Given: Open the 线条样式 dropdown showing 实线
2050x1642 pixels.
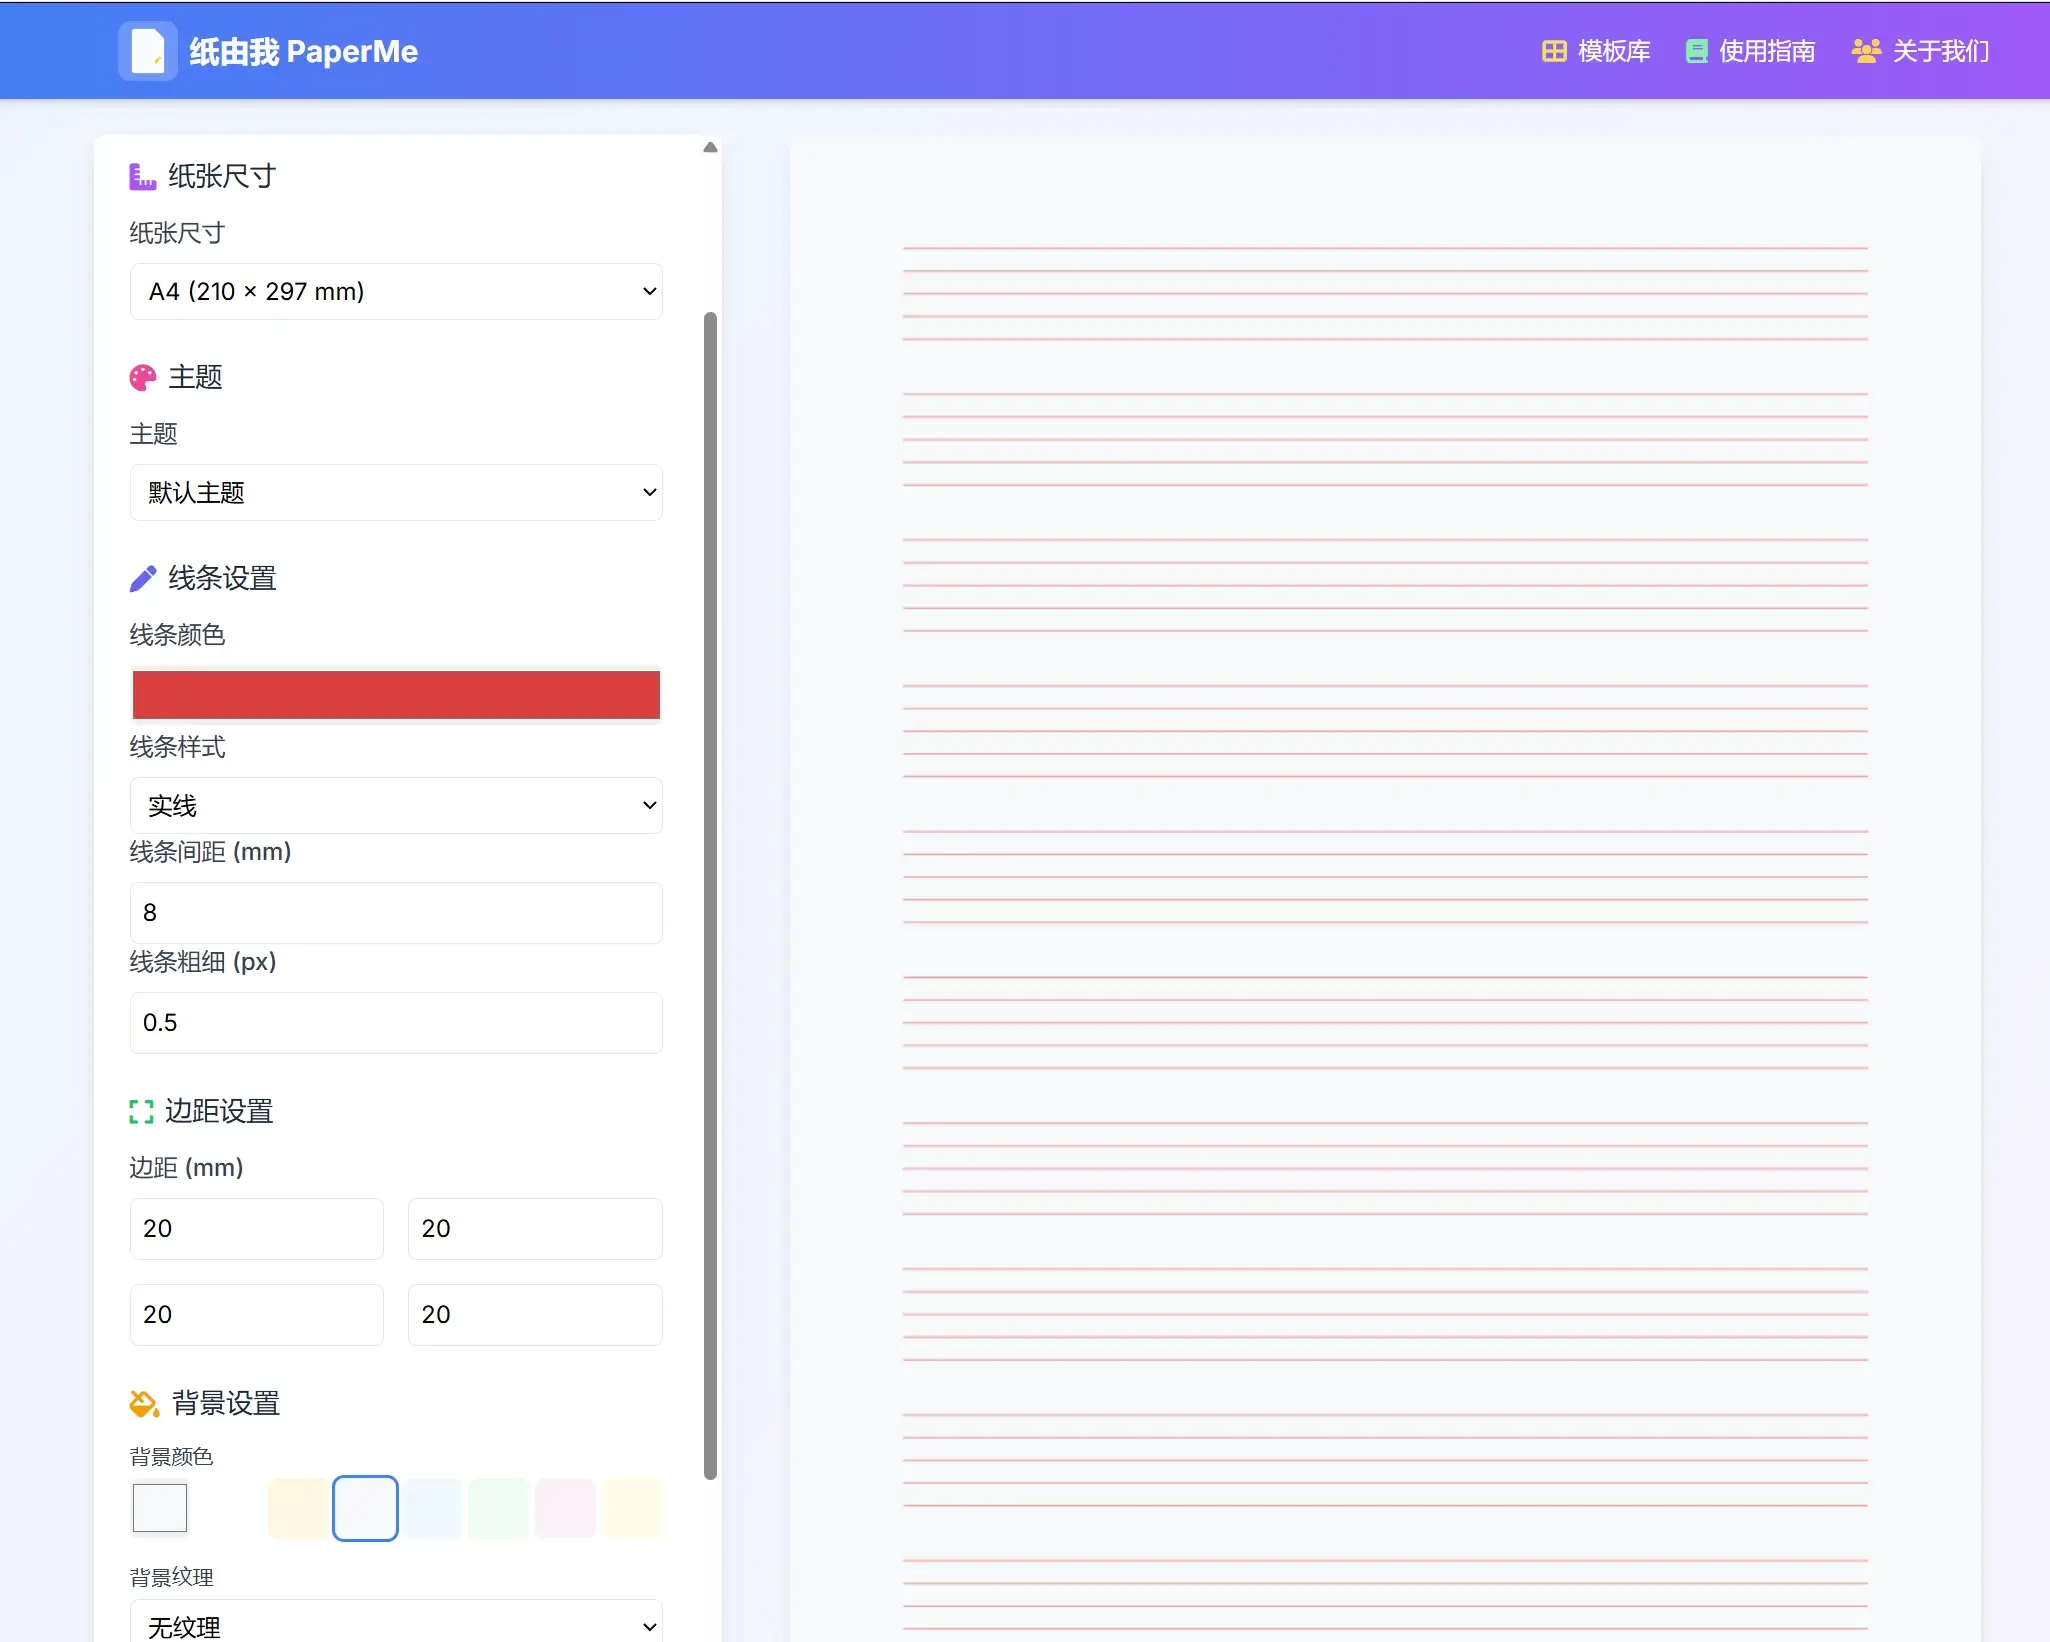Looking at the screenshot, I should point(396,805).
